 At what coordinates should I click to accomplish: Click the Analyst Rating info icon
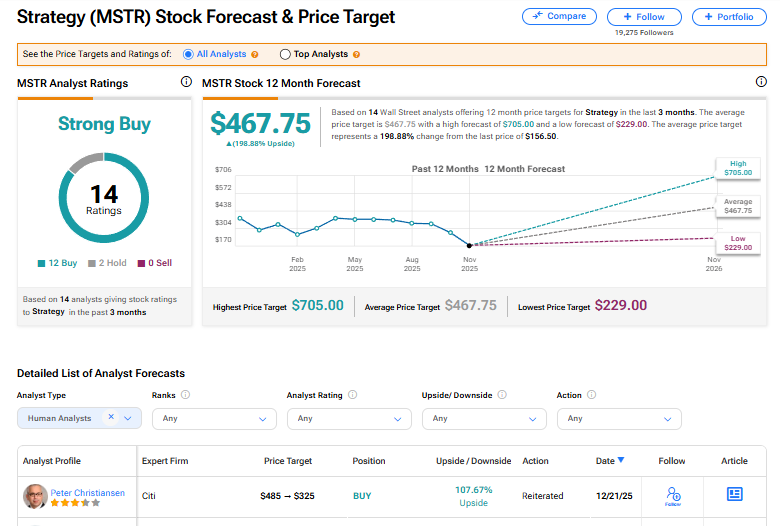[x=352, y=395]
